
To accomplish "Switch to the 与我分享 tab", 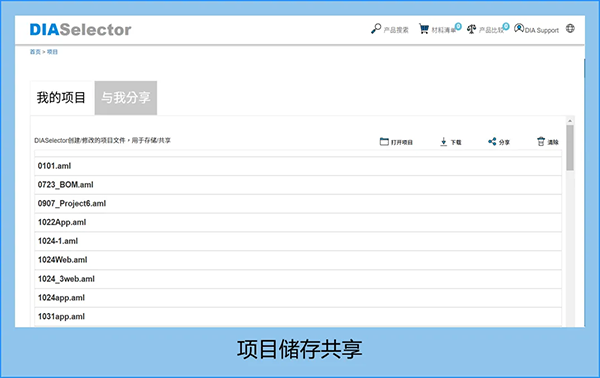I will click(x=126, y=98).
